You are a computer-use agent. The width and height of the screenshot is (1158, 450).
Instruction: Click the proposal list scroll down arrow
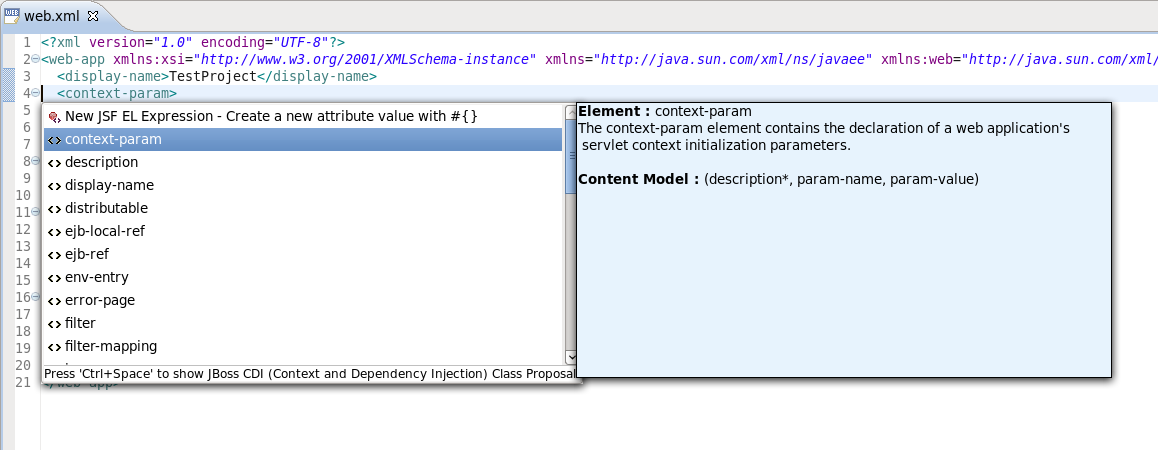(x=571, y=356)
